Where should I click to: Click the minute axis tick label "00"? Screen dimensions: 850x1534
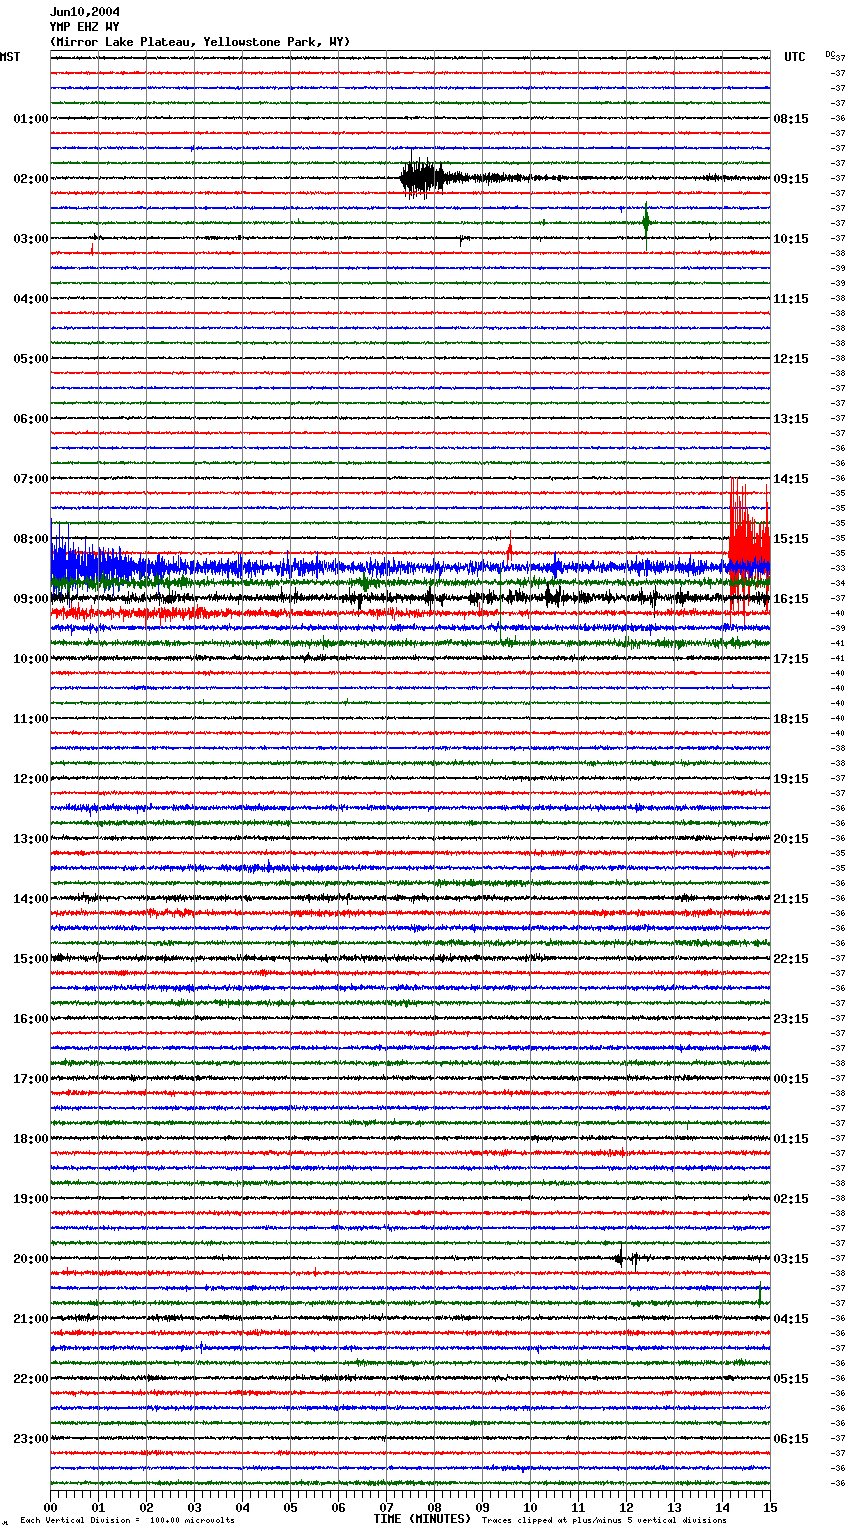click(x=50, y=1507)
